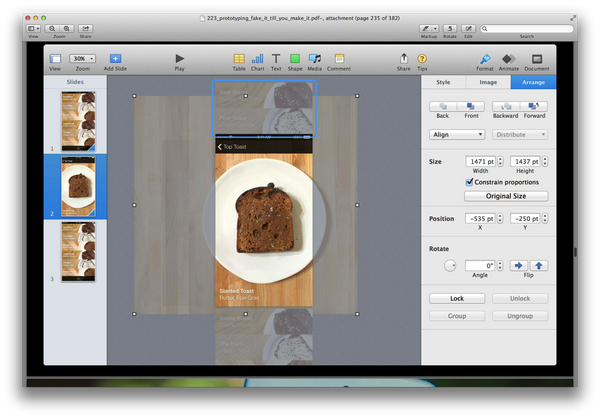Open the Animate inspector
600x418 pixels.
tap(511, 59)
